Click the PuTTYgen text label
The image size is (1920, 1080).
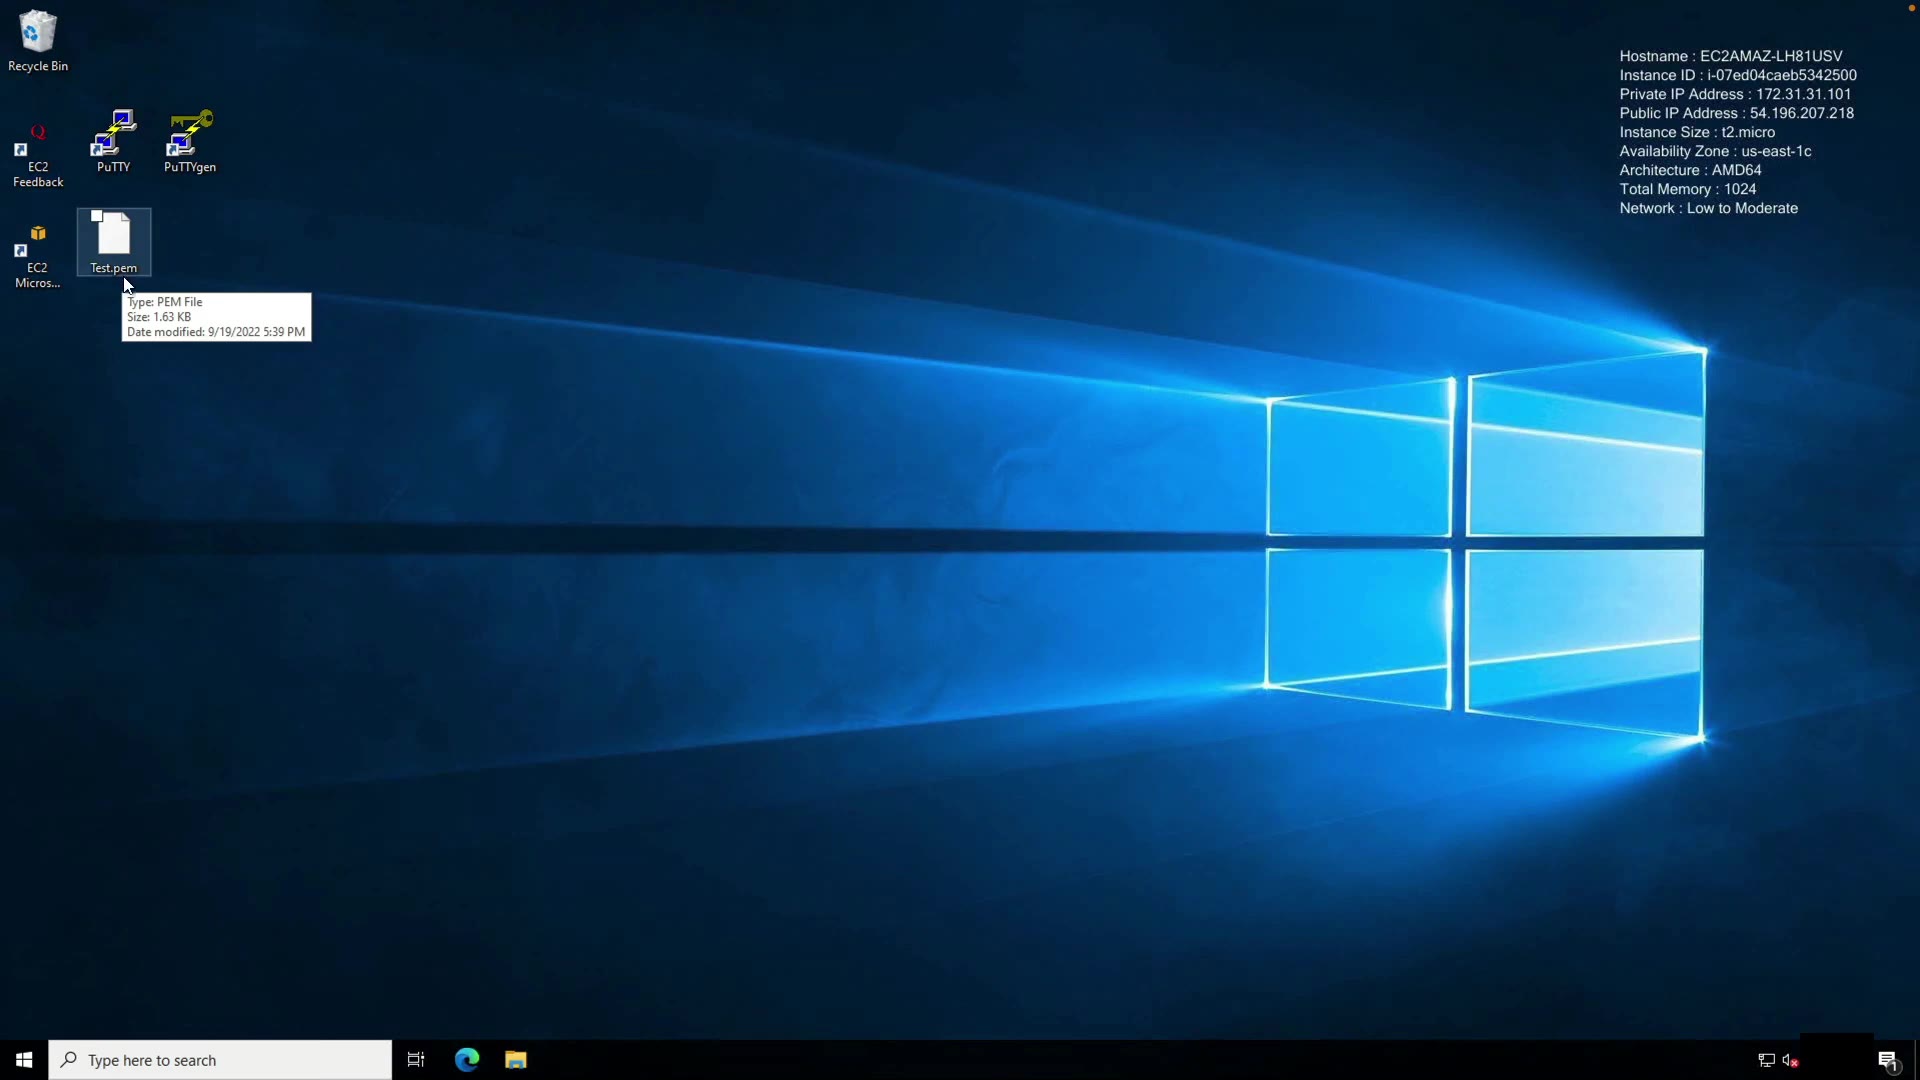point(190,167)
